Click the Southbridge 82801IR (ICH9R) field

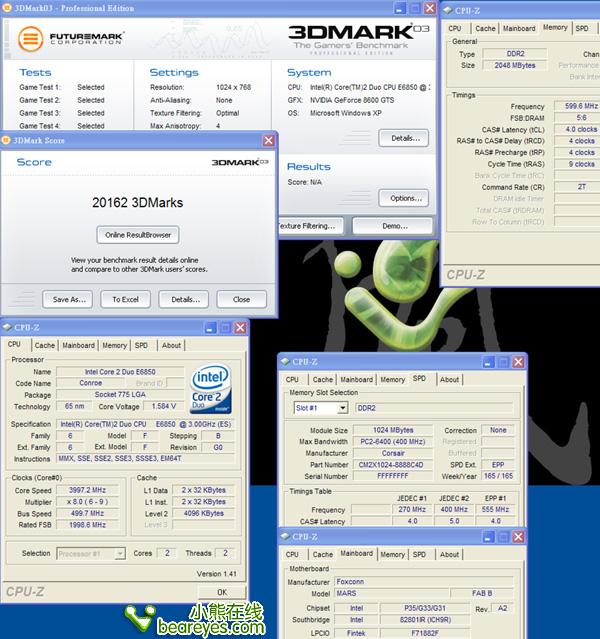(x=425, y=620)
